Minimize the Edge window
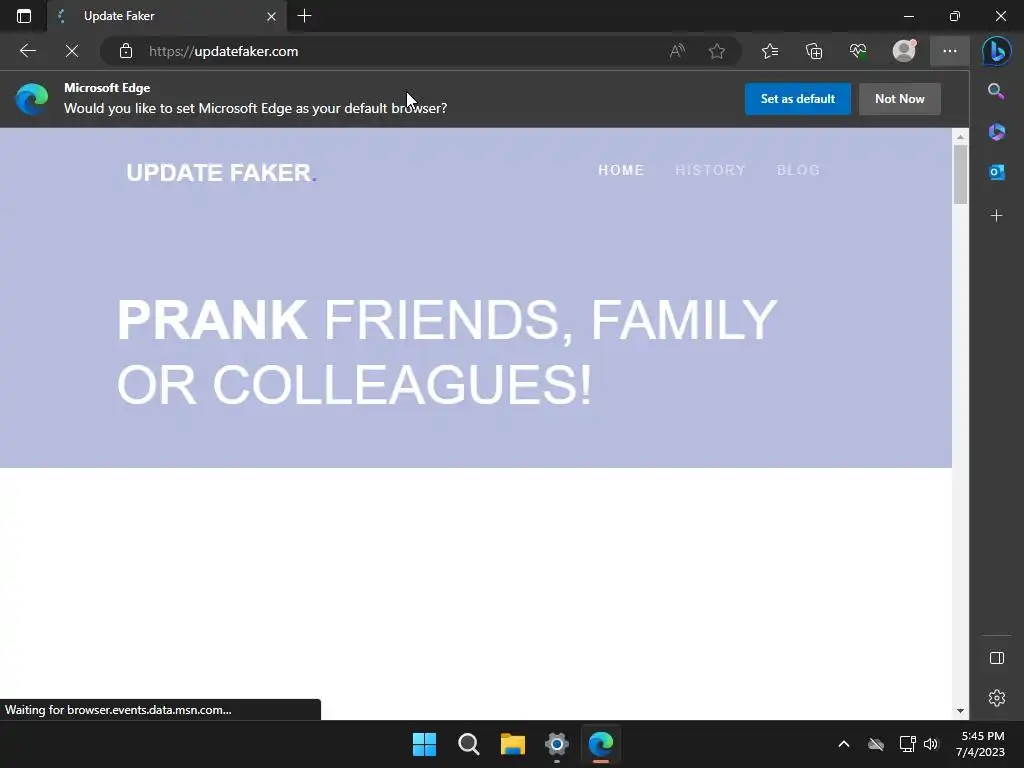The height and width of the screenshot is (768, 1024). (908, 16)
